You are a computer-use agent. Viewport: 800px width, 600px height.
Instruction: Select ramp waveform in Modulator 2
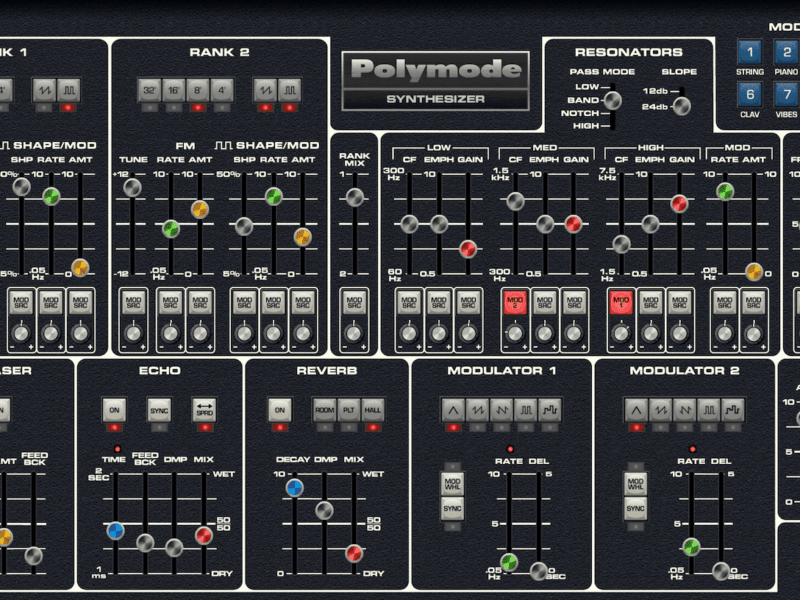tap(684, 410)
